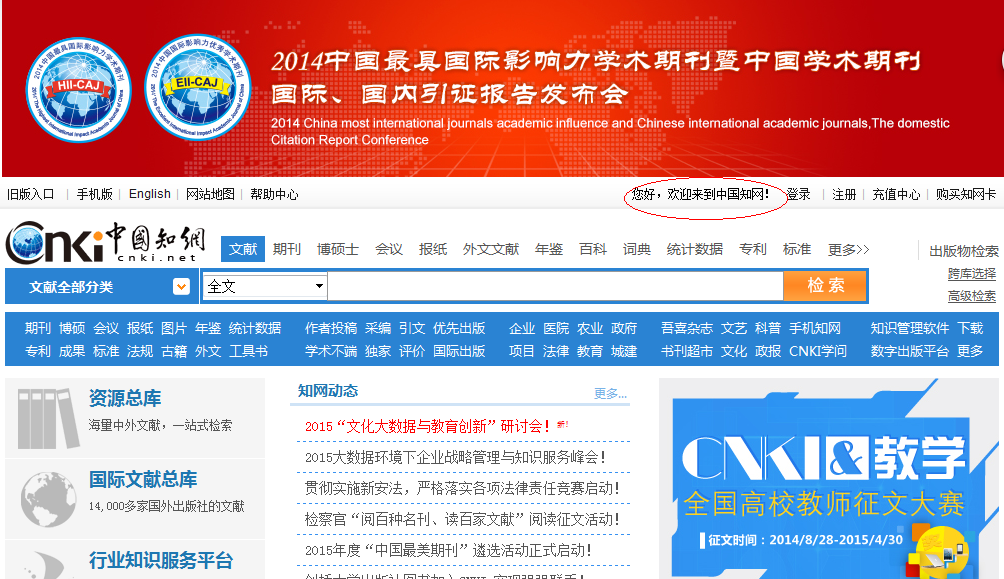Open 手机知网 link
1004x579 pixels.
(x=814, y=329)
